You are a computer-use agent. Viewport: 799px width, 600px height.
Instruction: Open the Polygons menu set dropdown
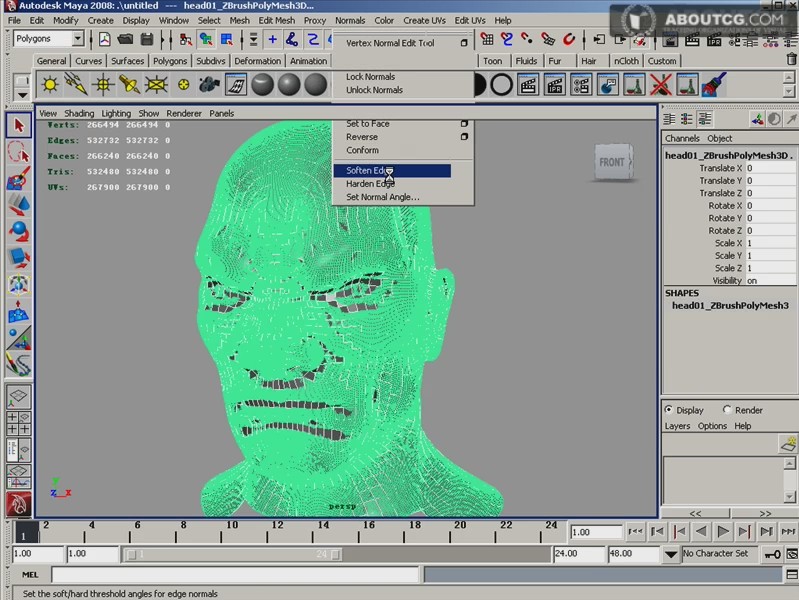[x=77, y=39]
